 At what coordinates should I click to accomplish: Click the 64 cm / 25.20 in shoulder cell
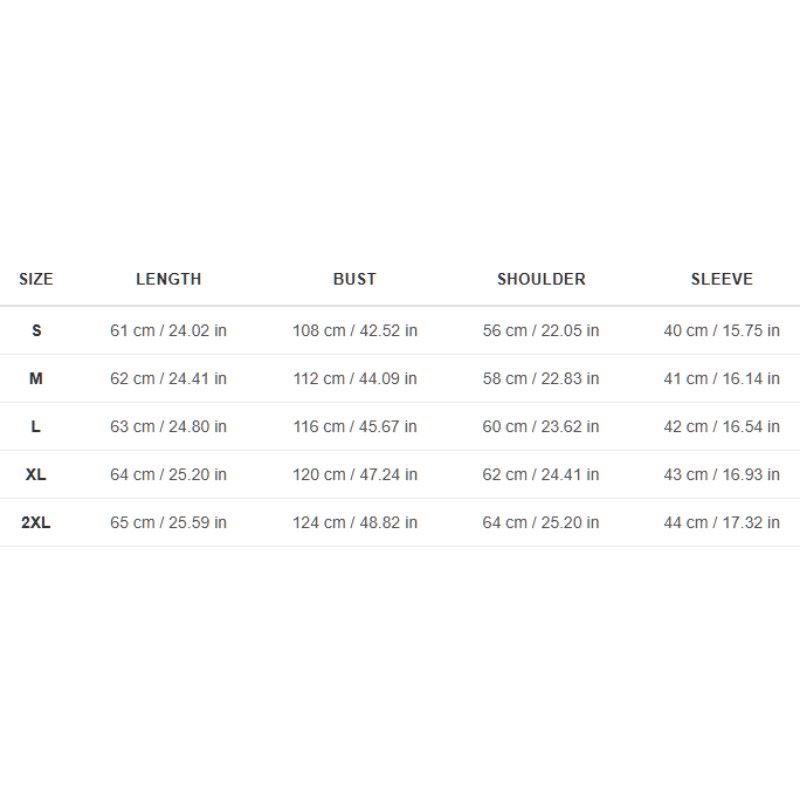click(x=541, y=522)
